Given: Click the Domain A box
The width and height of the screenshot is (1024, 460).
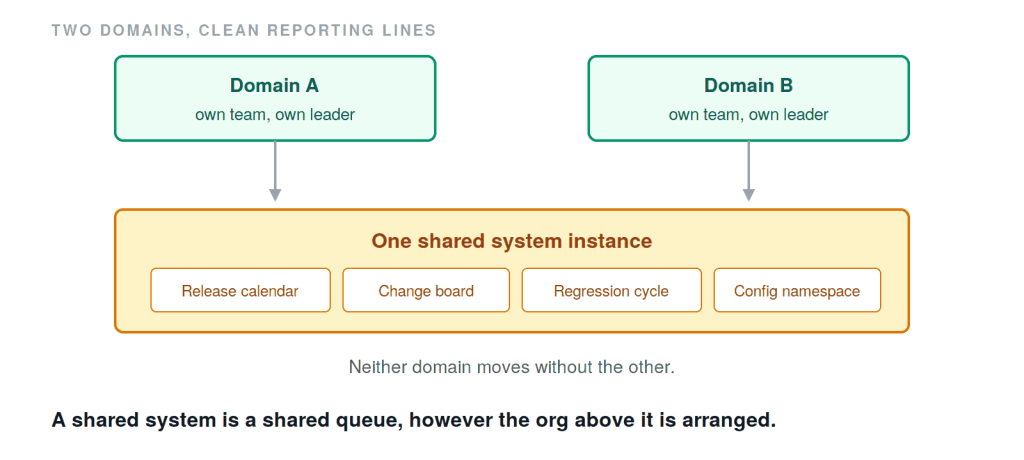Looking at the screenshot, I should [x=275, y=99].
